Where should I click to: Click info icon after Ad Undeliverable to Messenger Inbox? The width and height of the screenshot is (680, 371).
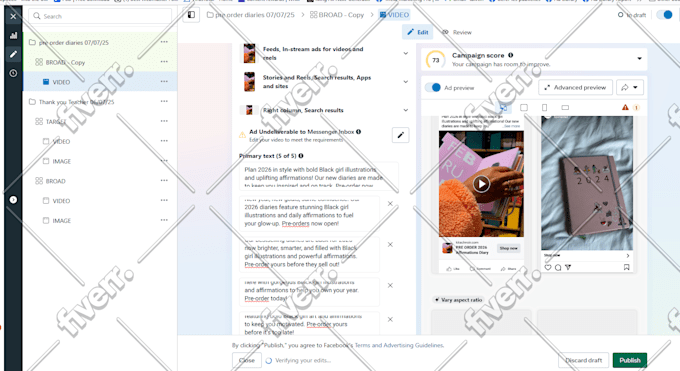pos(359,131)
